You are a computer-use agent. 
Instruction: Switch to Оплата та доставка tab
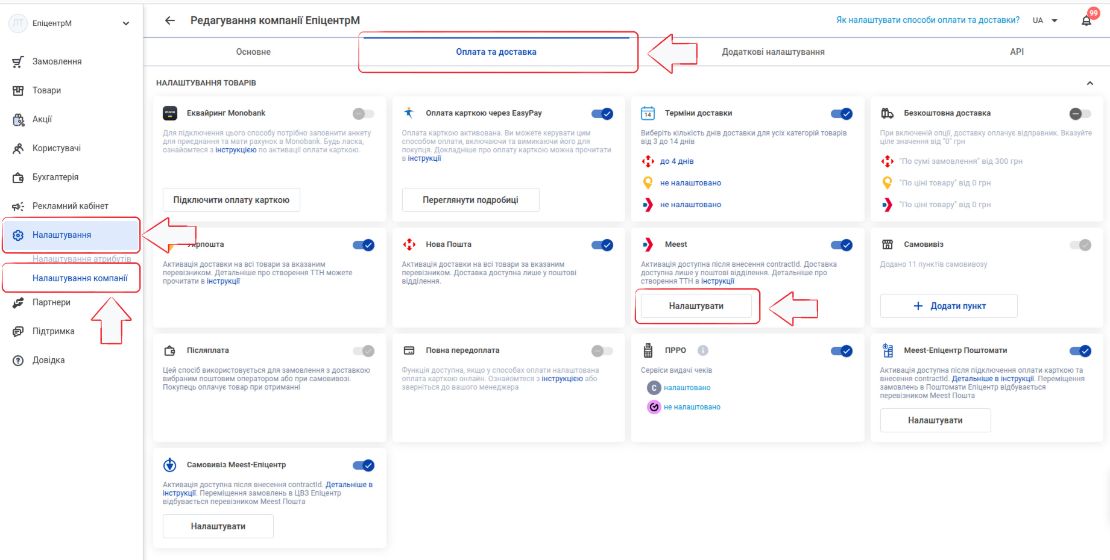(x=496, y=52)
